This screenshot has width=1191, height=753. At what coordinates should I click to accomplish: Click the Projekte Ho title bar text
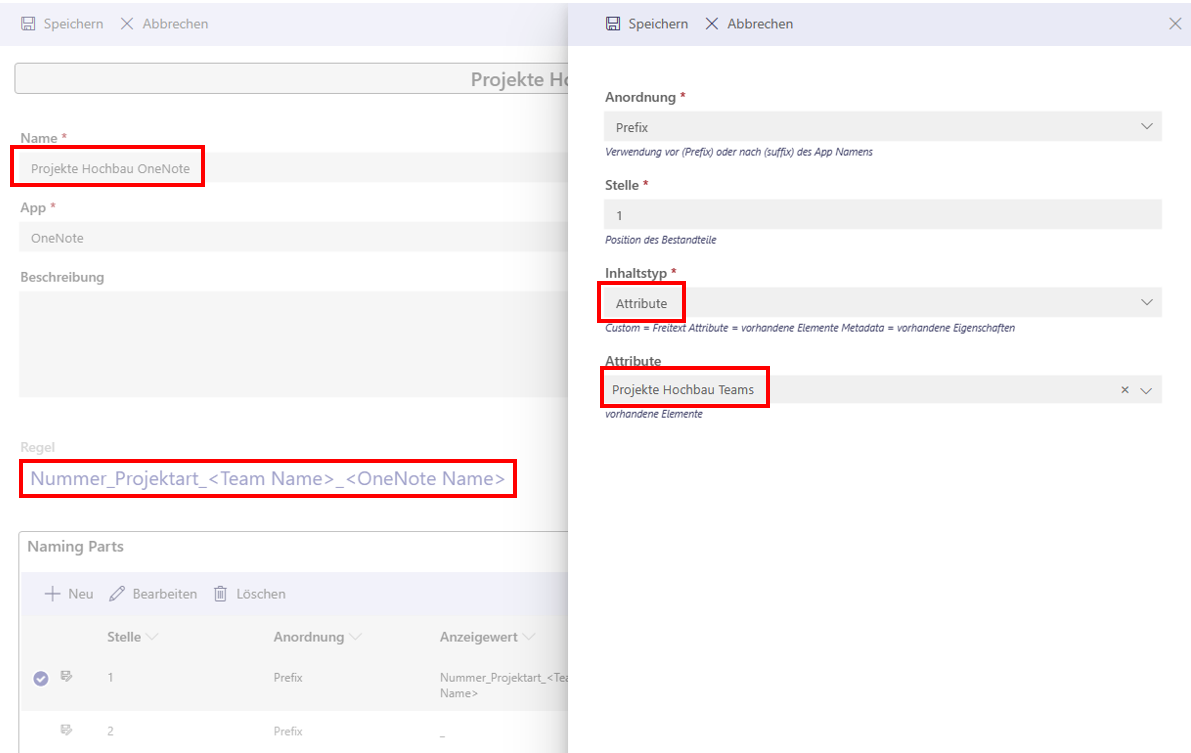519,79
